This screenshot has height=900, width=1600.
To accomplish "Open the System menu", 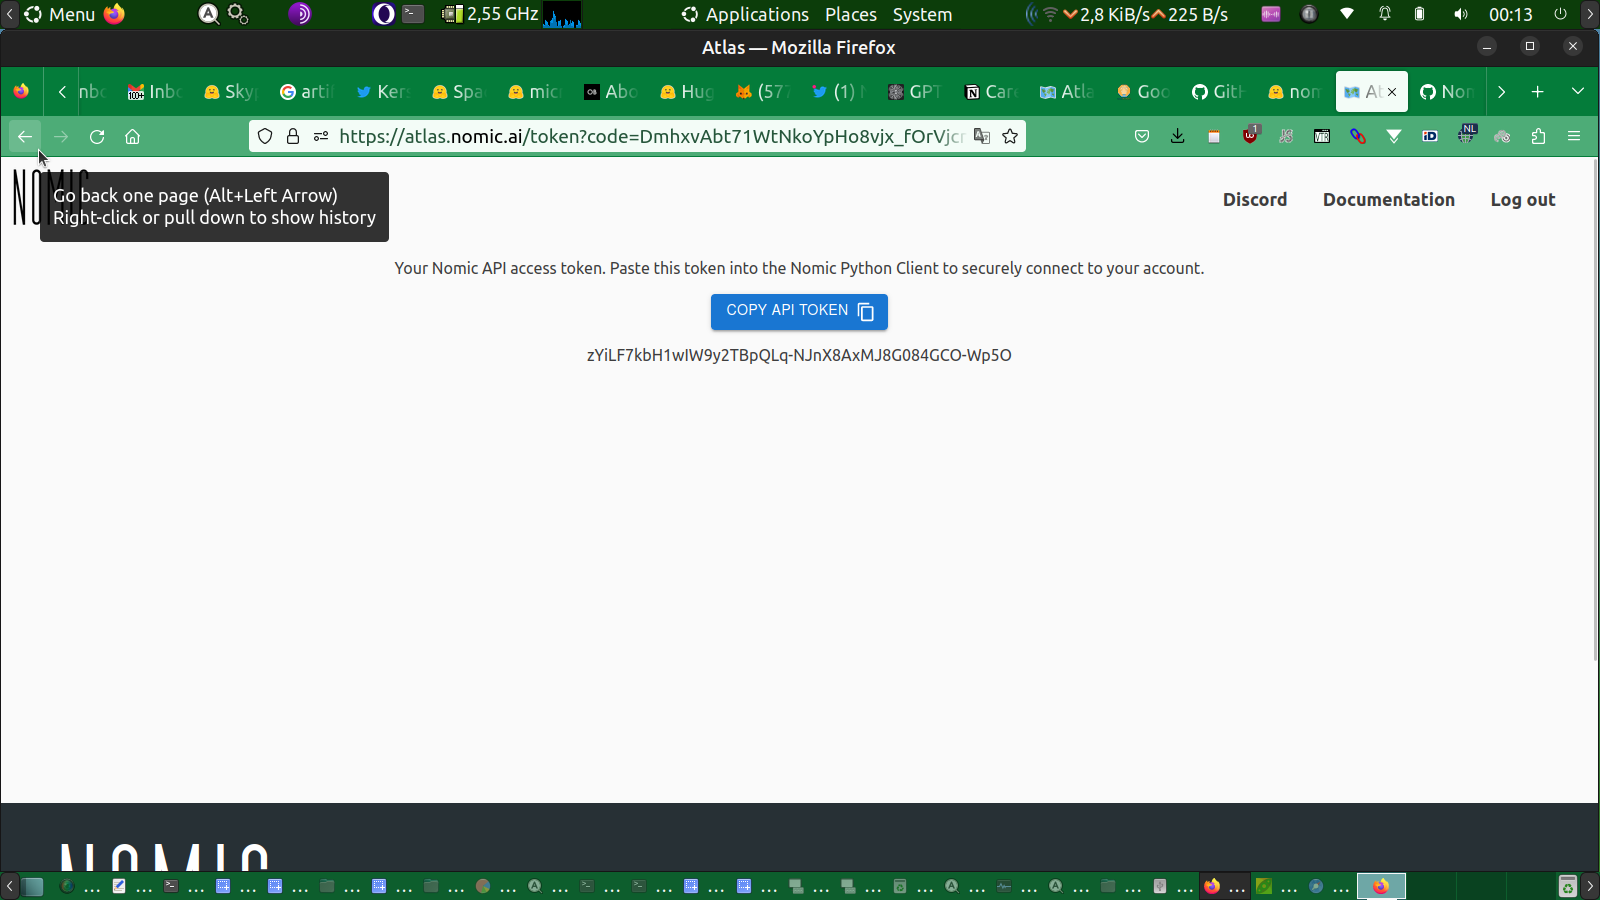I will (x=922, y=14).
